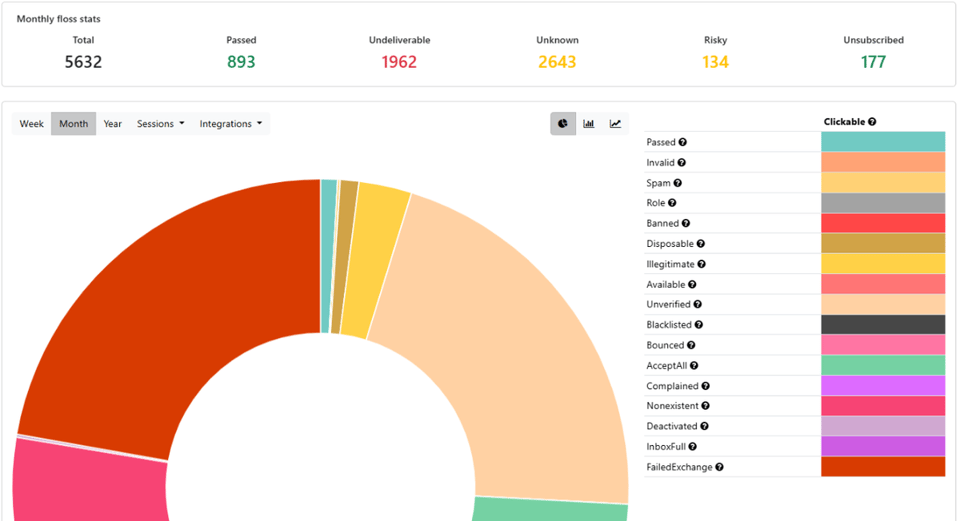Click help icon beside Illegitimate label
This screenshot has width=960, height=521.
[702, 264]
